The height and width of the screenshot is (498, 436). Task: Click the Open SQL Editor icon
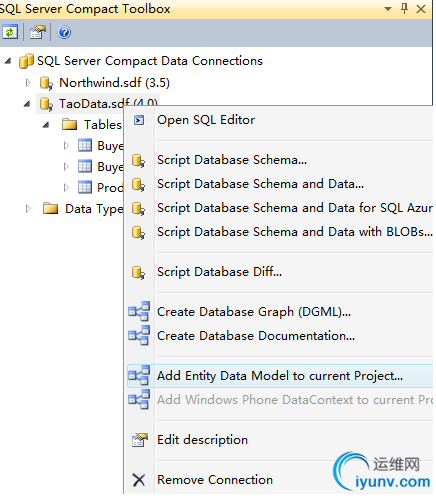(139, 120)
